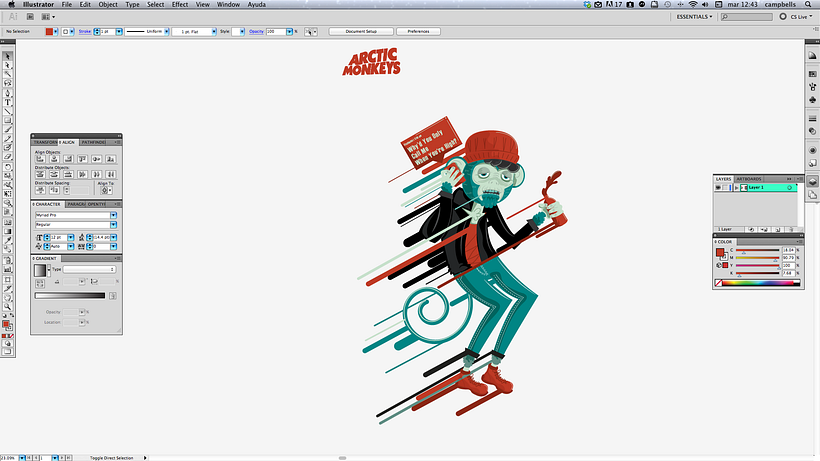Click the Opacity link in control bar

(x=256, y=31)
